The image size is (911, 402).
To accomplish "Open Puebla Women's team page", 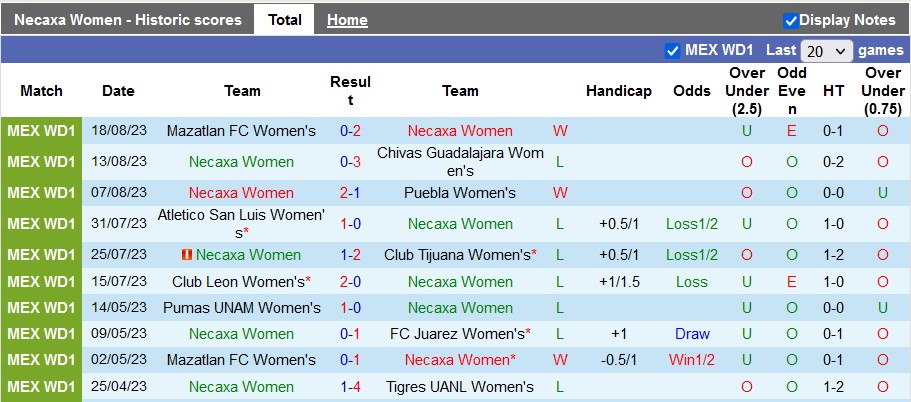I will click(x=460, y=193).
